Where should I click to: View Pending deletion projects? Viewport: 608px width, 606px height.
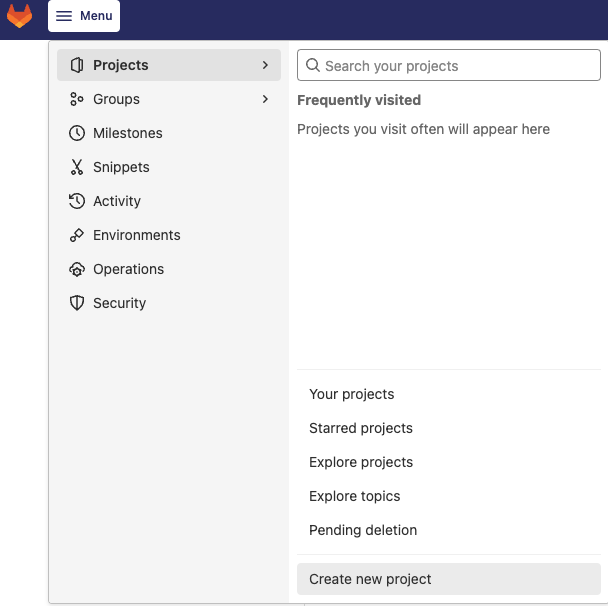click(363, 530)
